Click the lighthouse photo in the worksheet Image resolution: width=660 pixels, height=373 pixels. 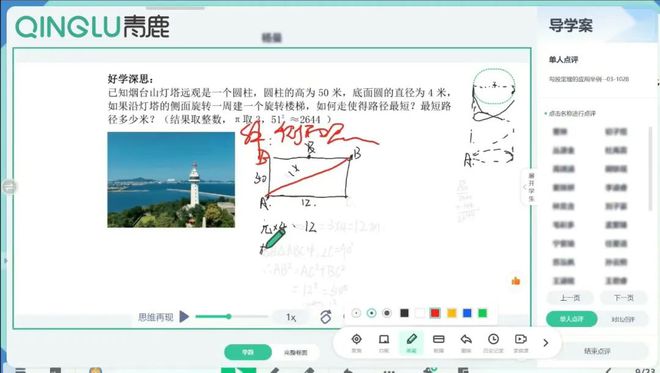point(171,180)
